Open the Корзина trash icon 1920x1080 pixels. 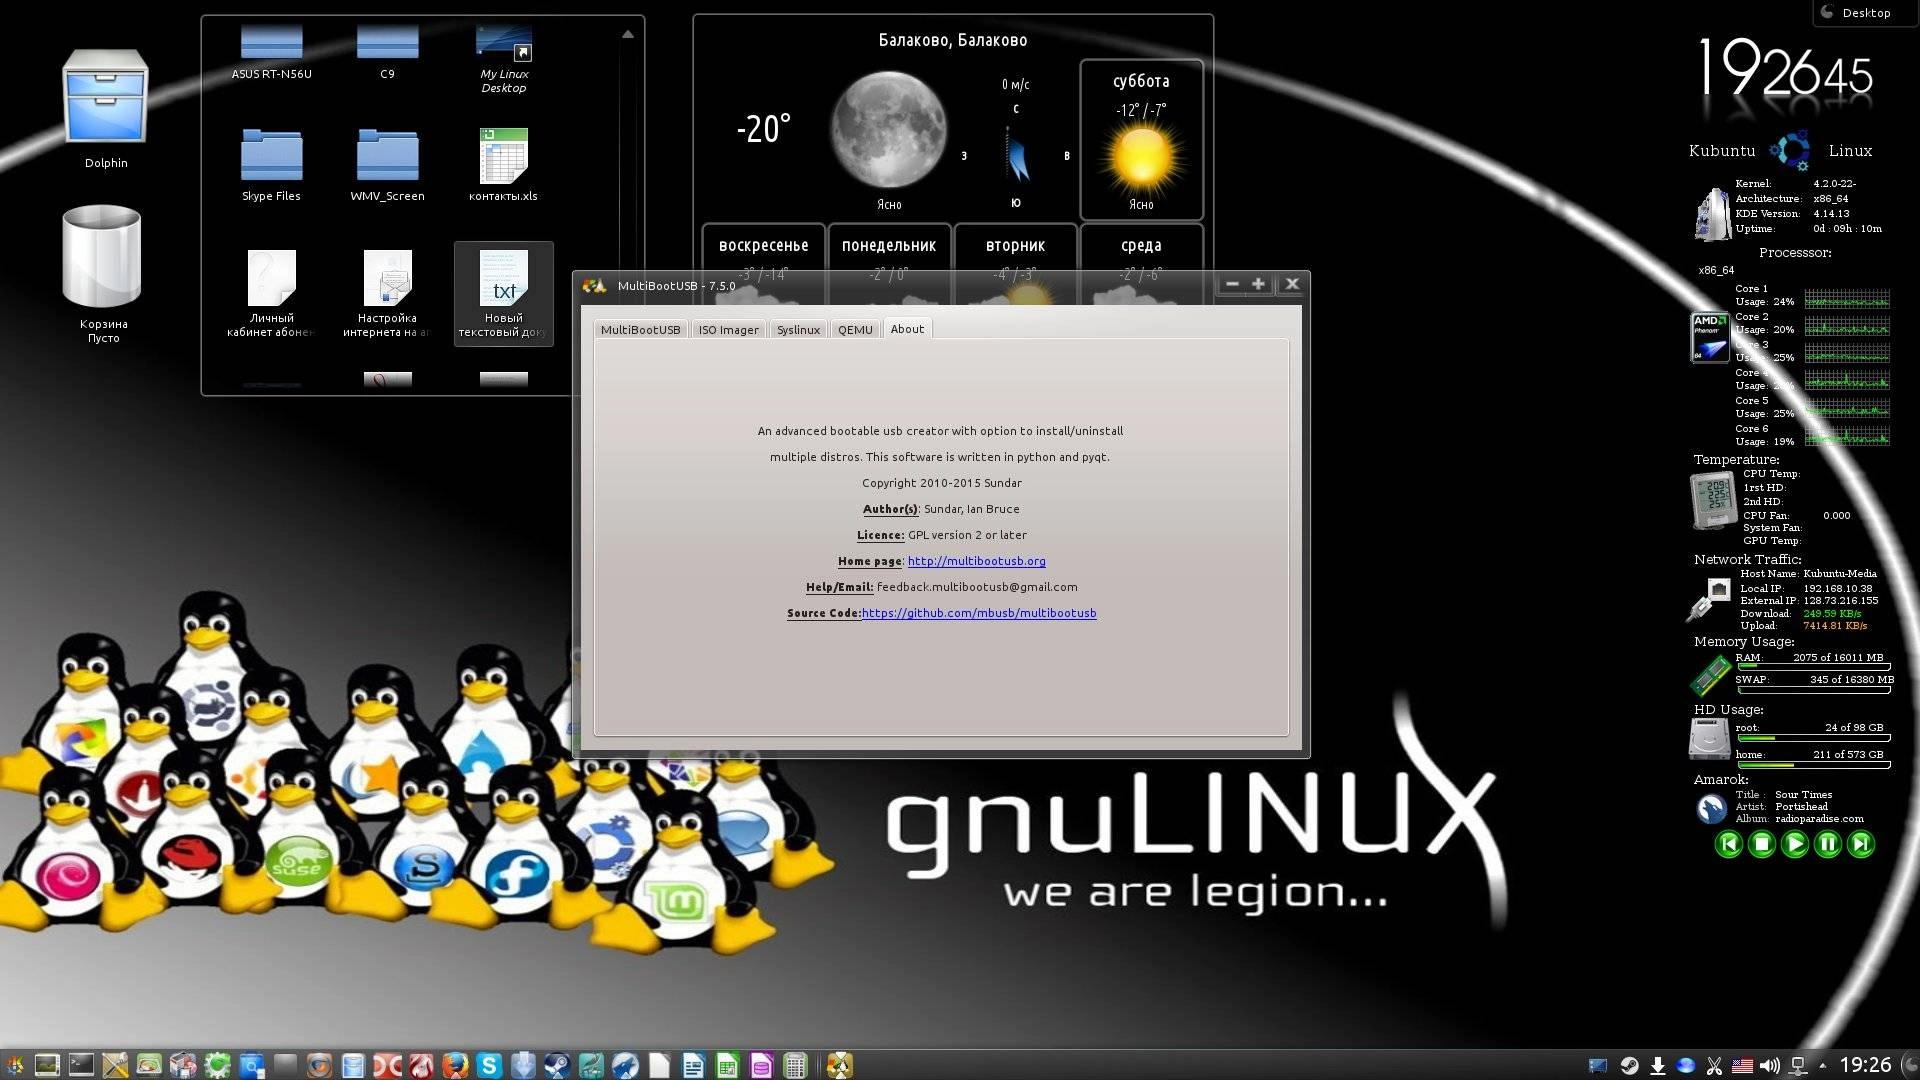click(103, 272)
